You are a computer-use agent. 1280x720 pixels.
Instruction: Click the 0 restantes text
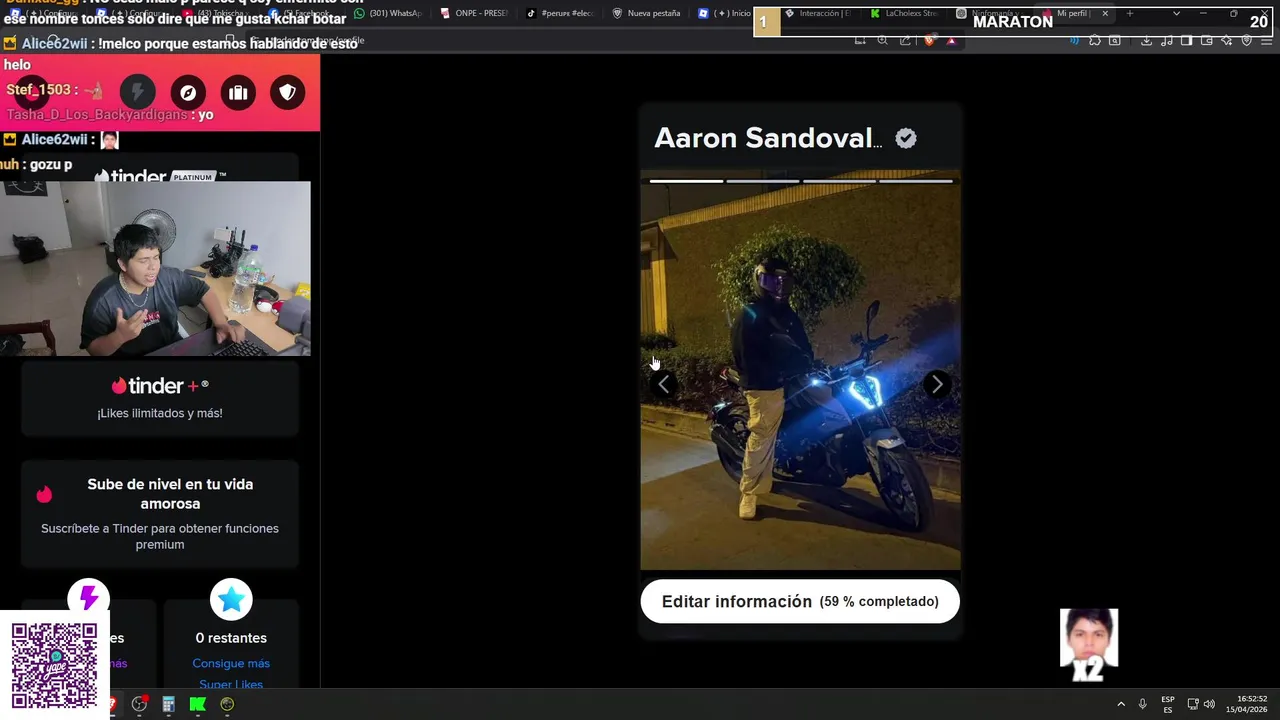(x=231, y=638)
